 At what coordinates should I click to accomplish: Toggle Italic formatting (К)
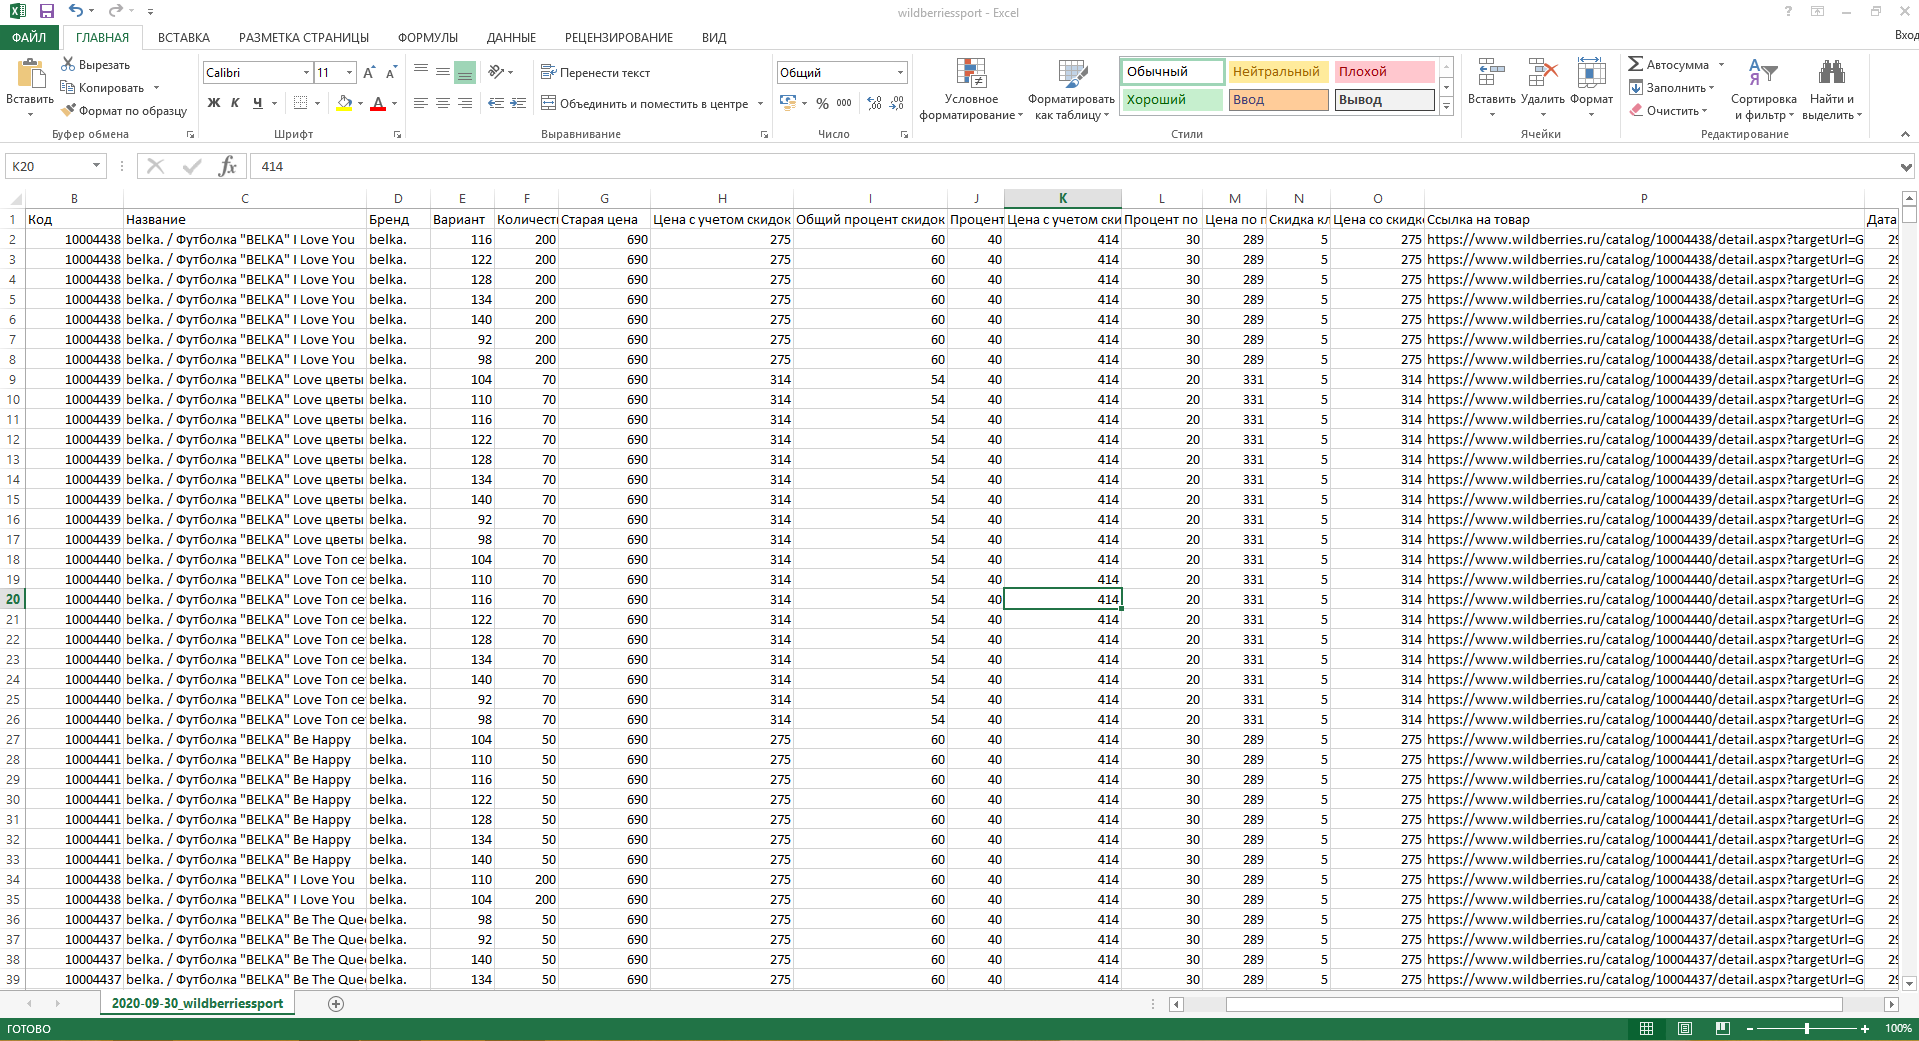coord(235,103)
